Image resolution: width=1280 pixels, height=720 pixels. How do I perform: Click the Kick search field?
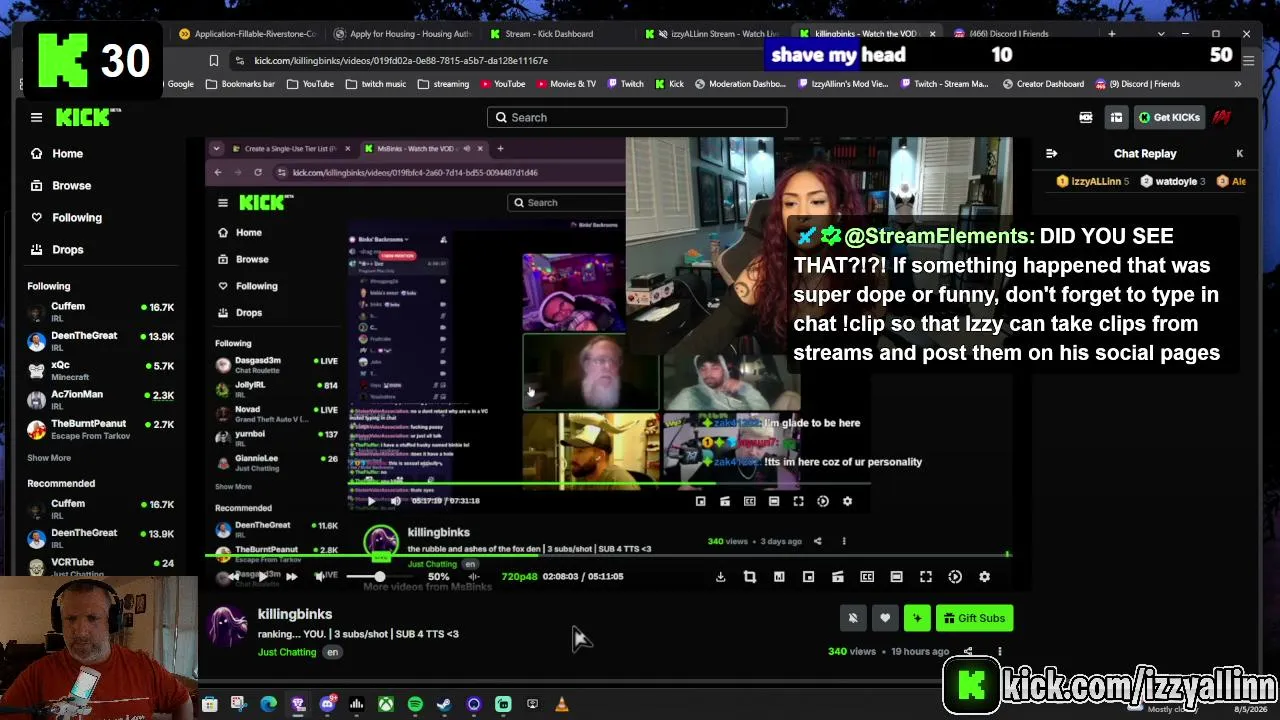(637, 117)
